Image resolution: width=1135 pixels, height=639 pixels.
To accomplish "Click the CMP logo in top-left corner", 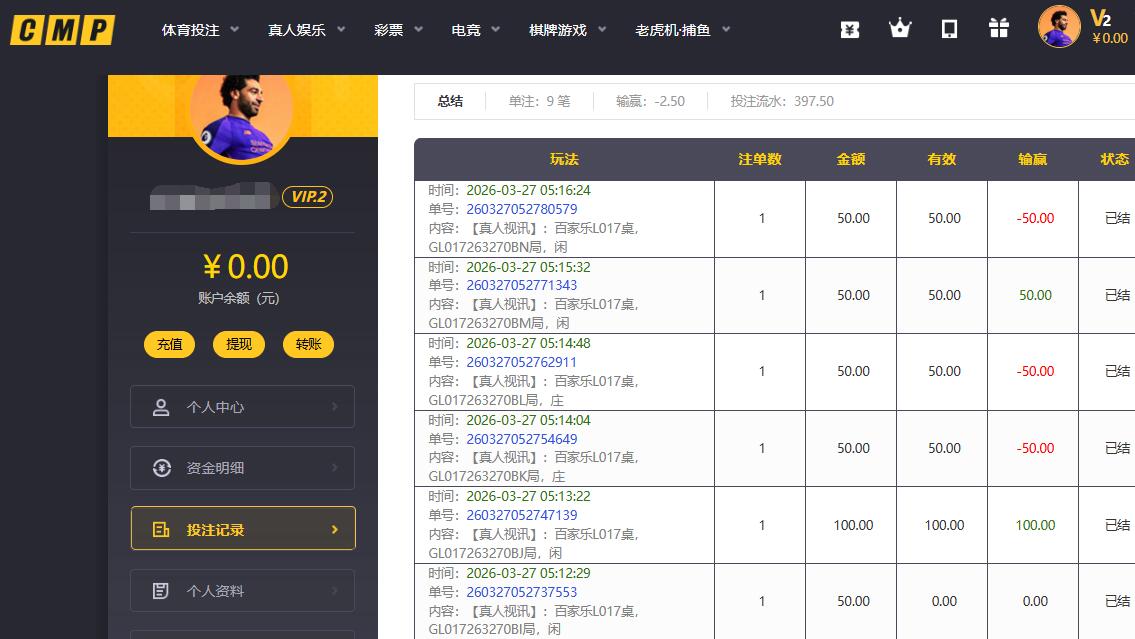I will [x=62, y=29].
